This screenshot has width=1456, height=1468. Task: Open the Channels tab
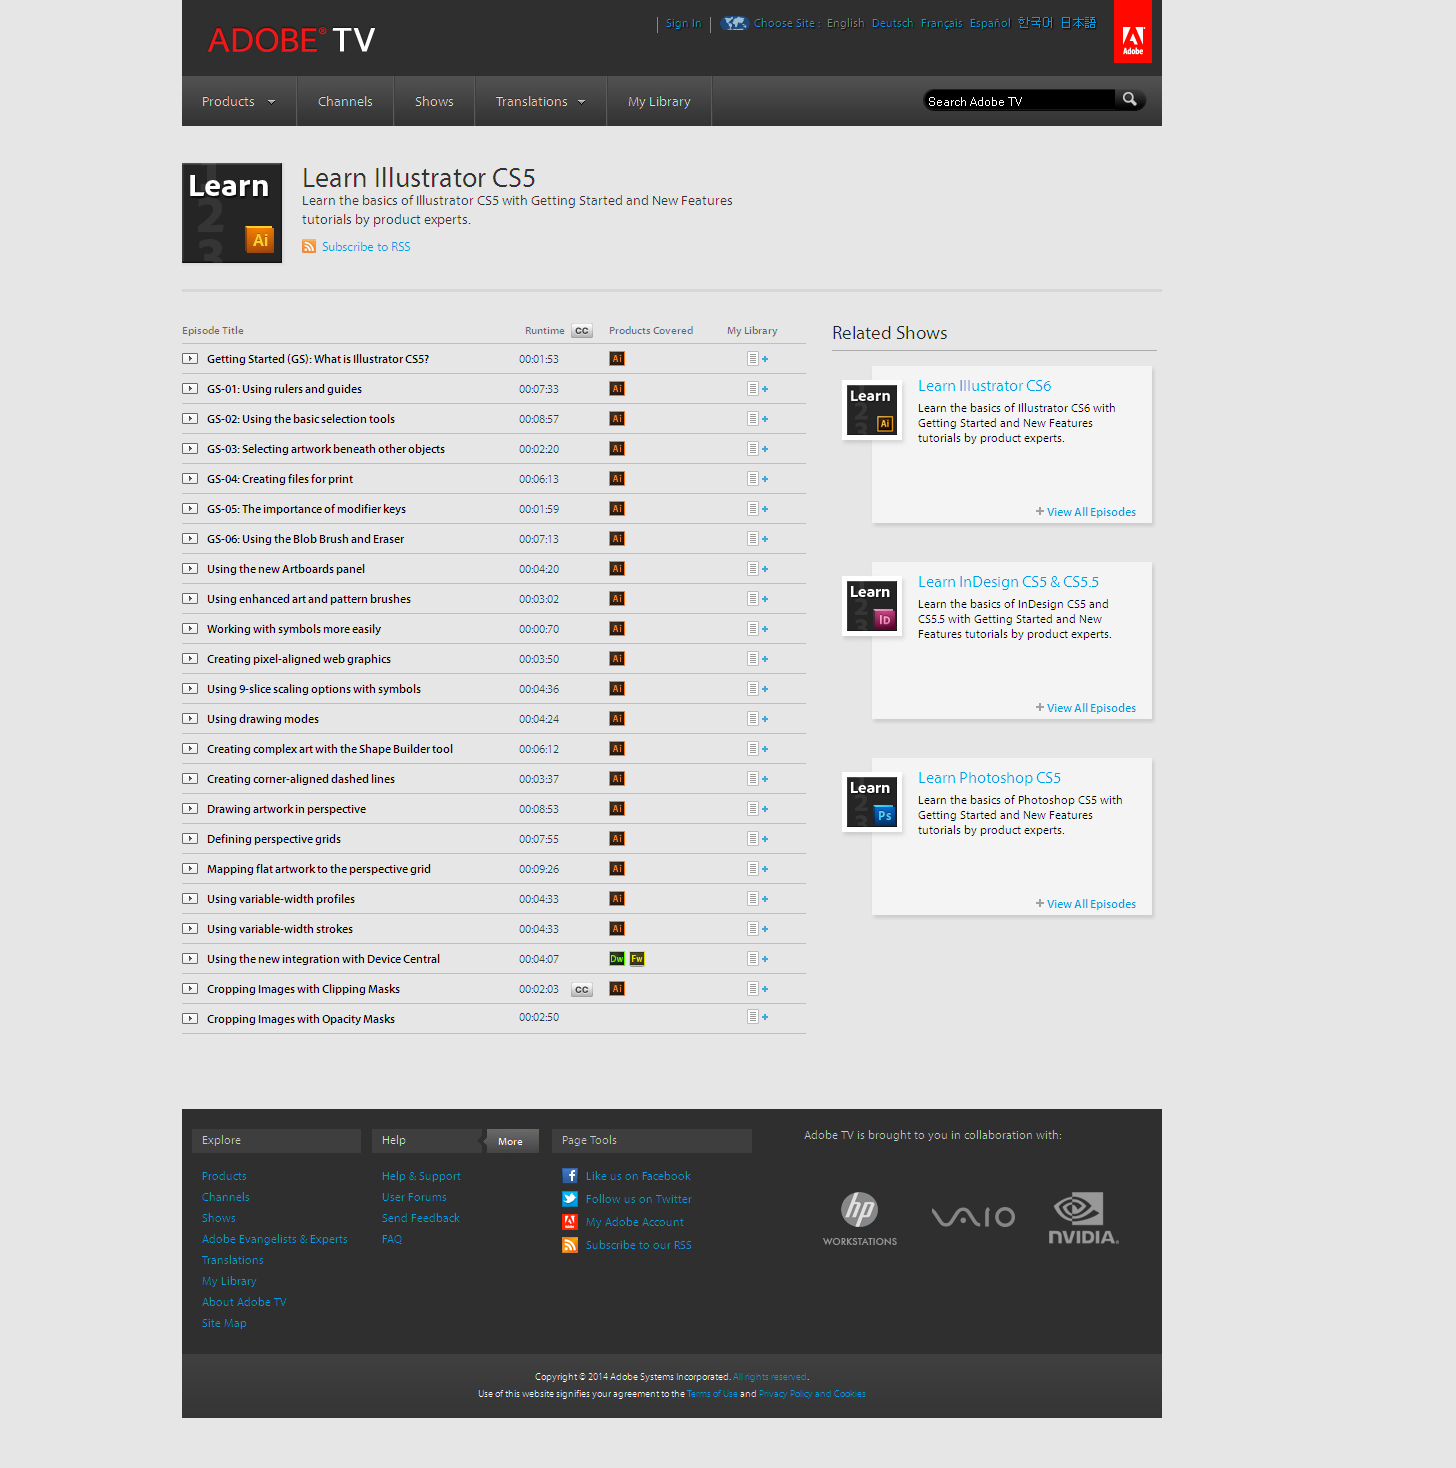coord(345,101)
